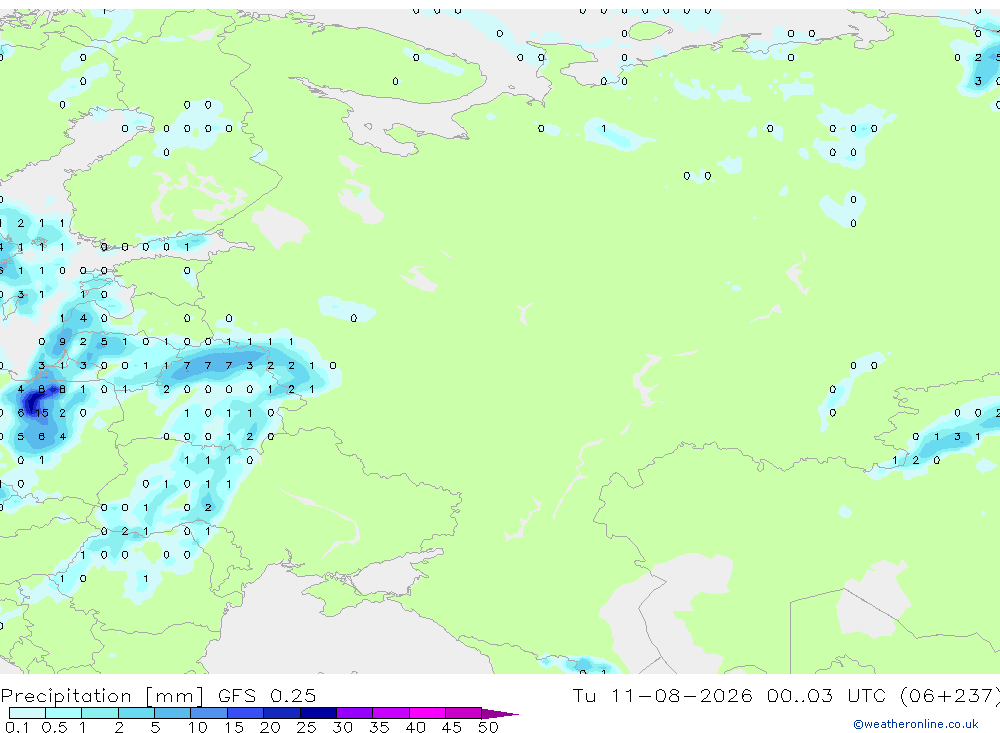Click the legend label "35"
Screen dimensions: 1000x733
coord(379,727)
